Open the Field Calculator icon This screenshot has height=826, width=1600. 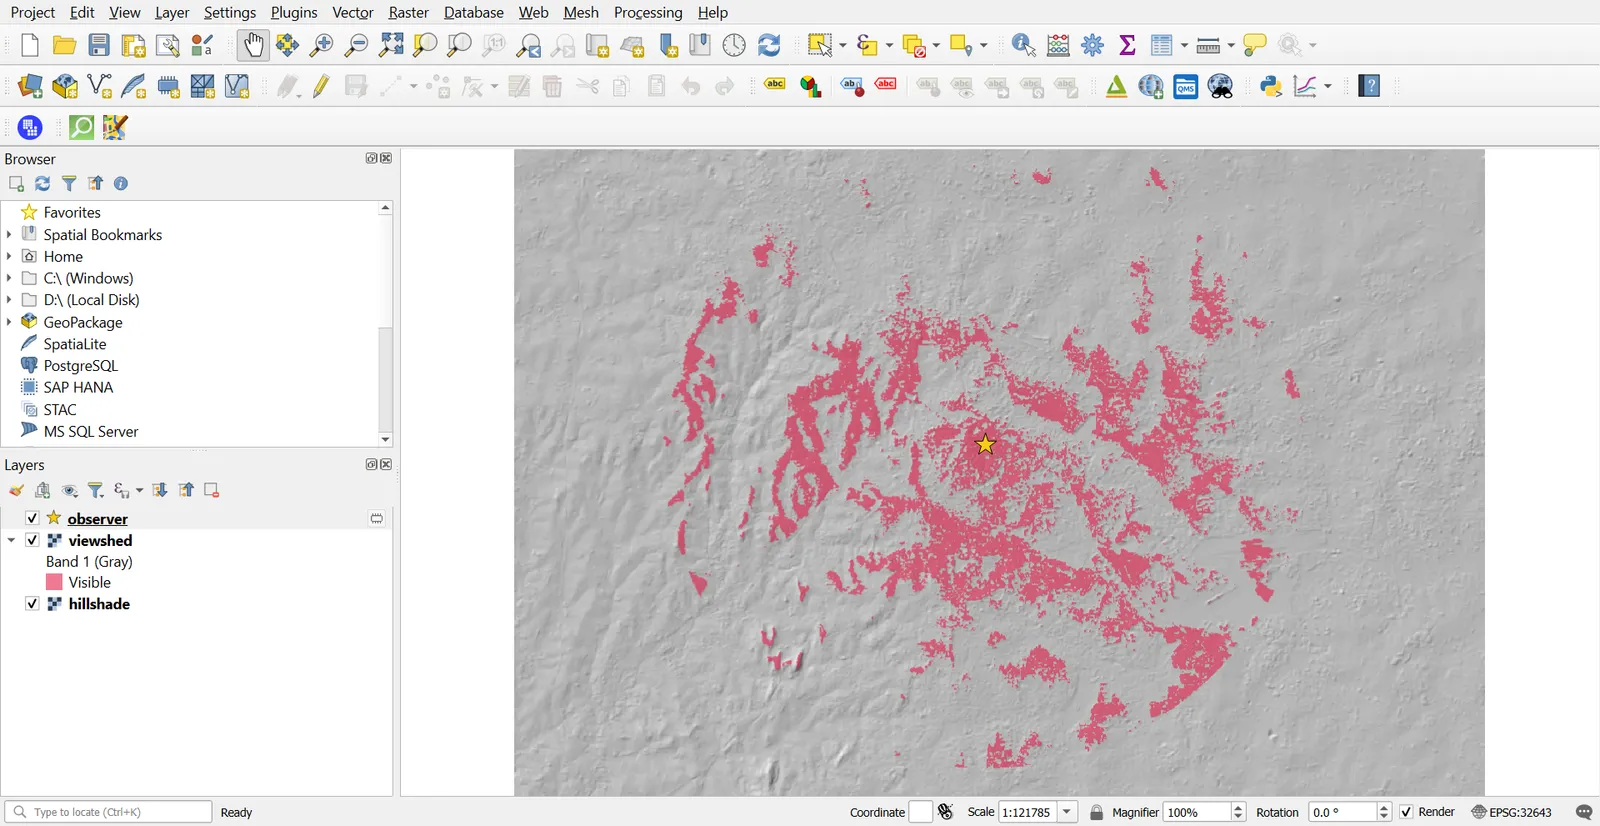(1059, 45)
